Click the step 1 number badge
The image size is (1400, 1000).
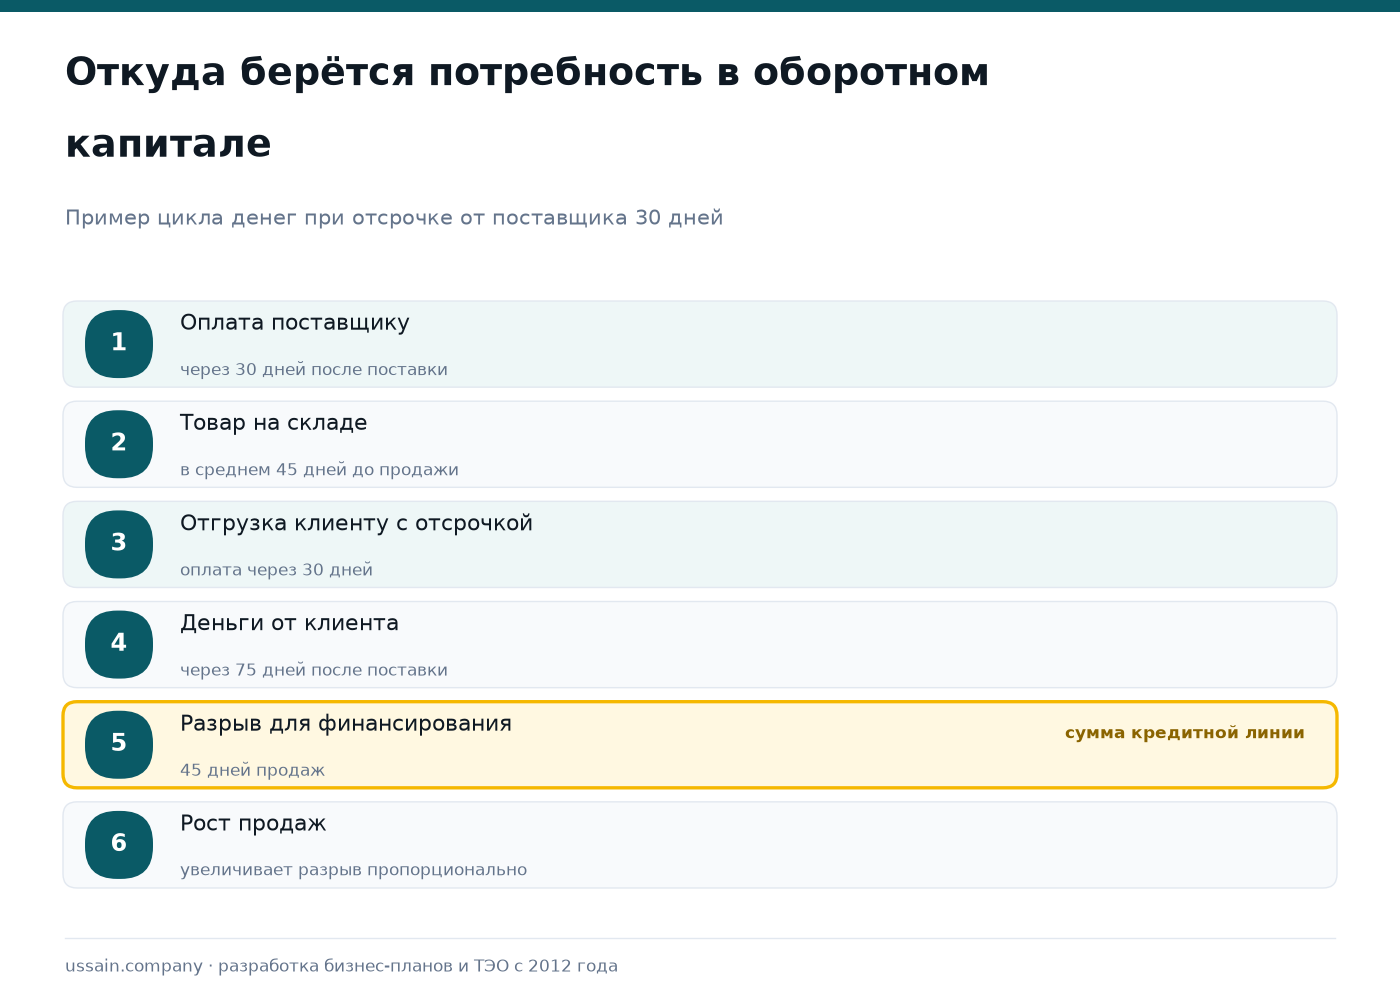[x=119, y=344]
